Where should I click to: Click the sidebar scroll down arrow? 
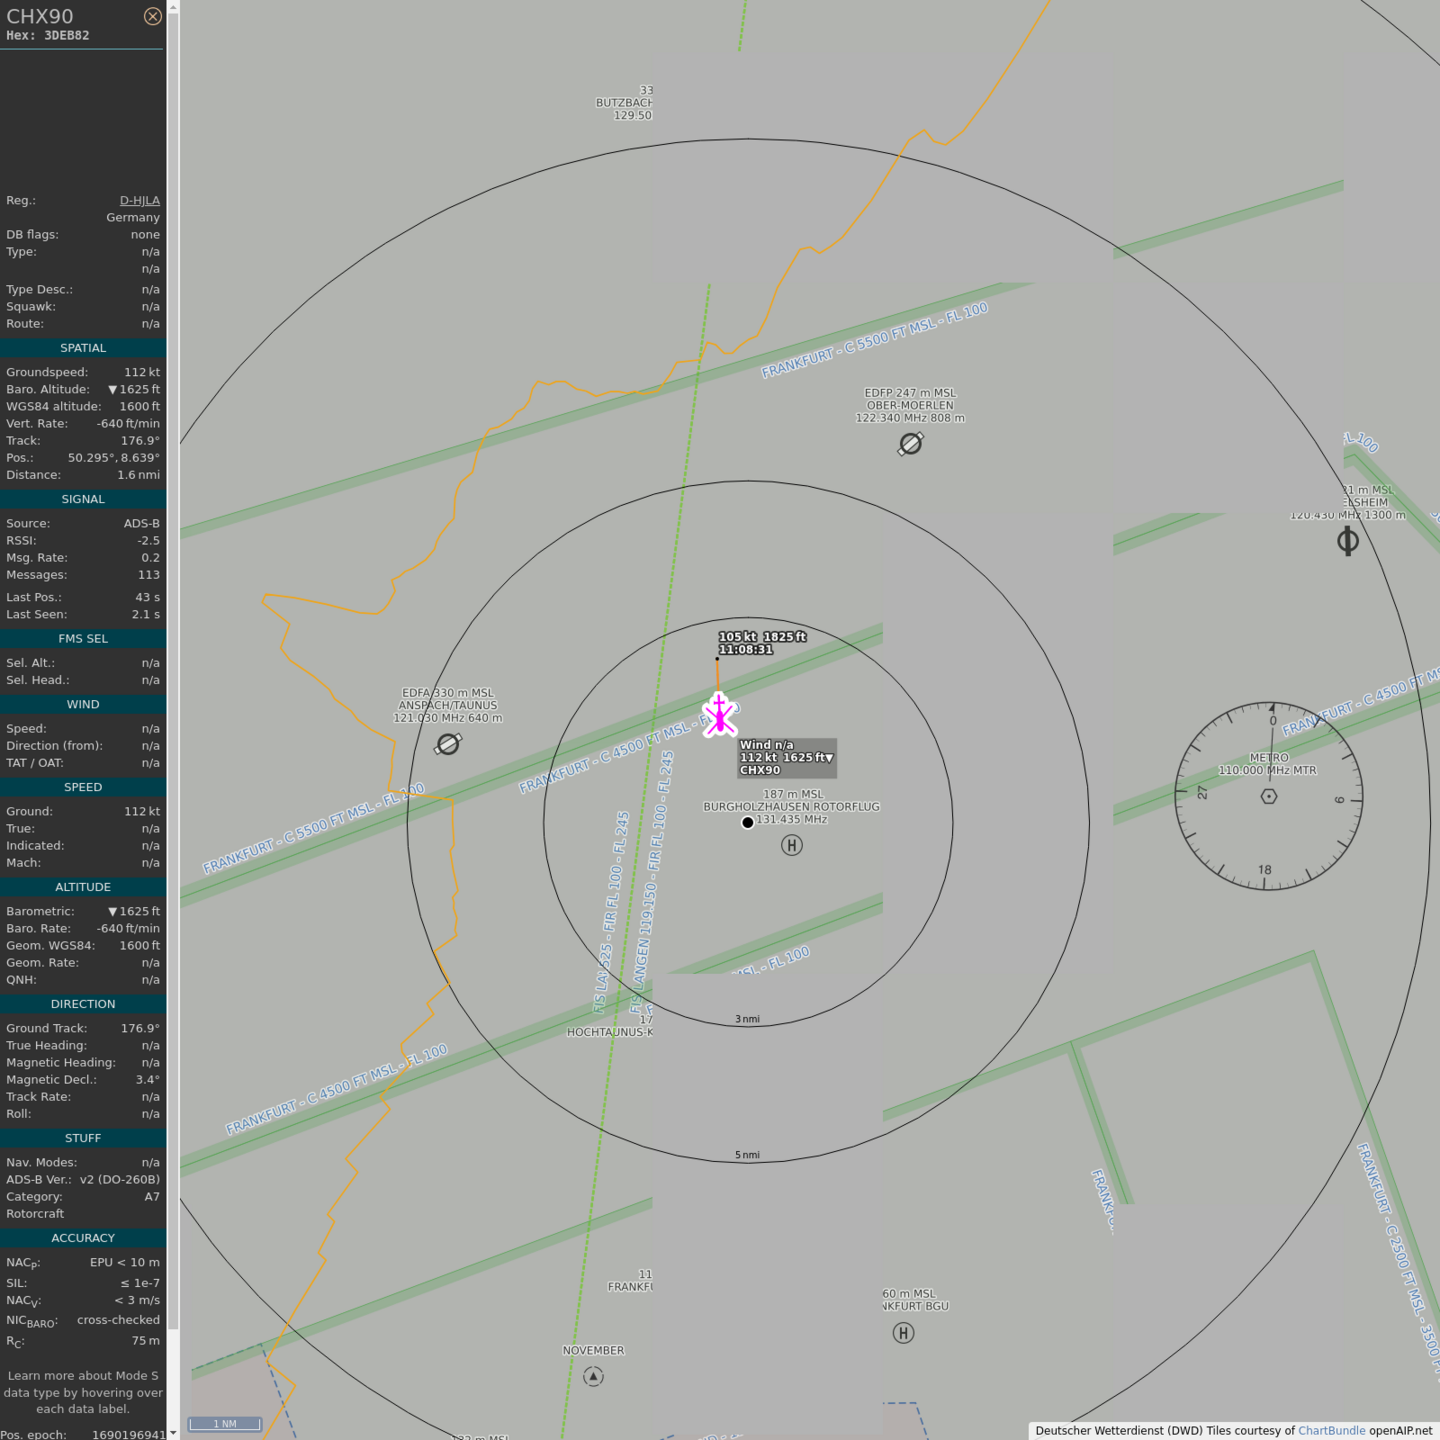coord(173,1433)
